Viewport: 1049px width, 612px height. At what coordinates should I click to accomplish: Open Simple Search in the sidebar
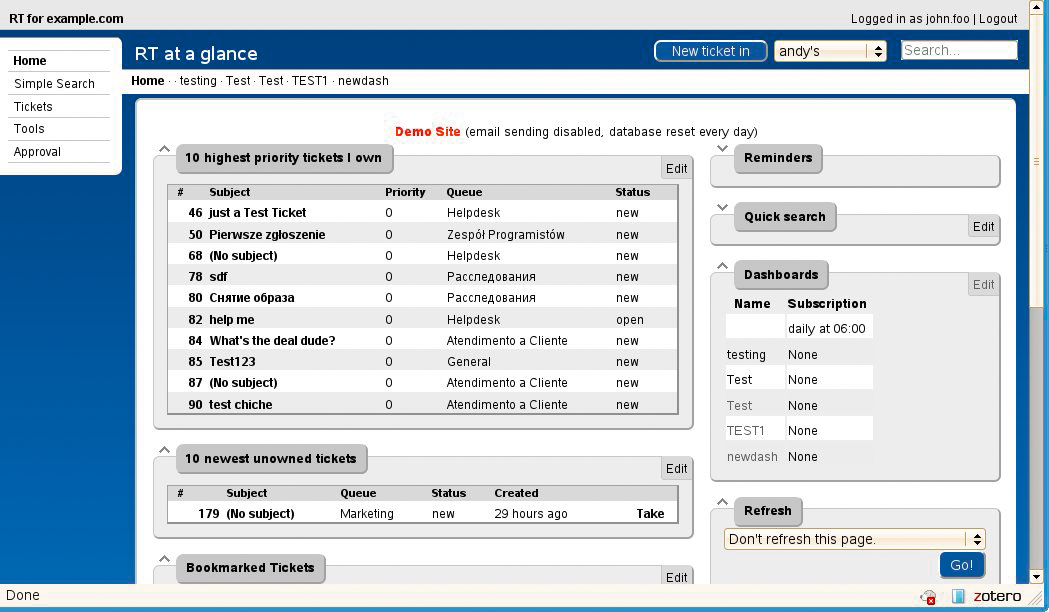(54, 84)
